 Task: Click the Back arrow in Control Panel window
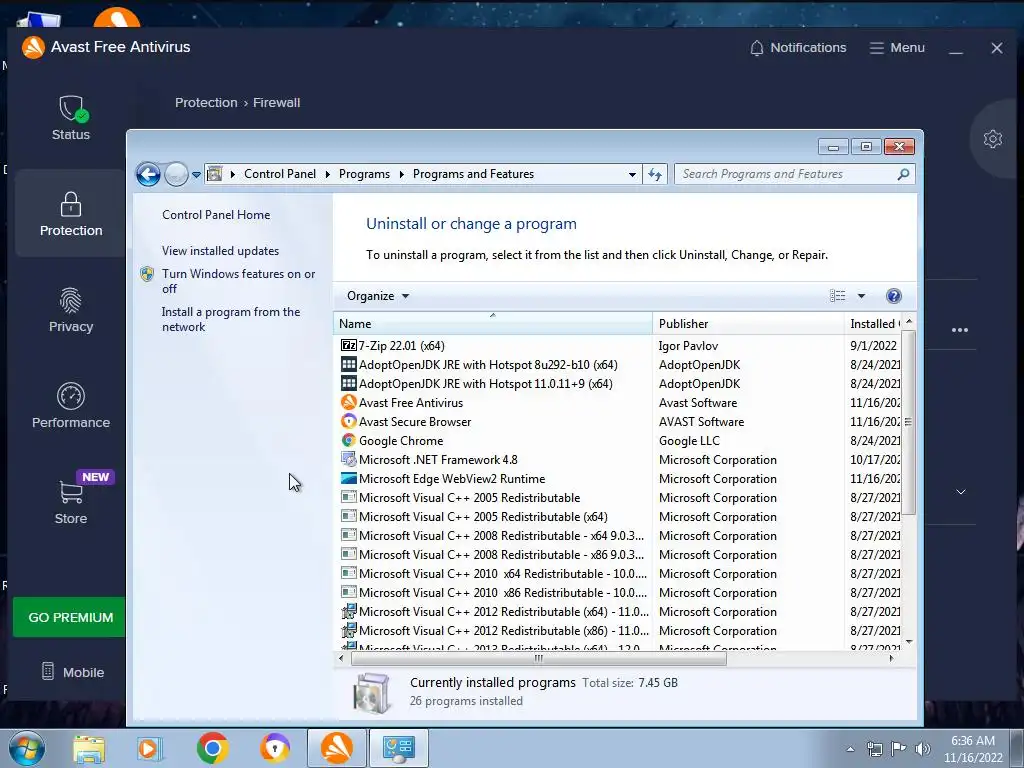(148, 174)
